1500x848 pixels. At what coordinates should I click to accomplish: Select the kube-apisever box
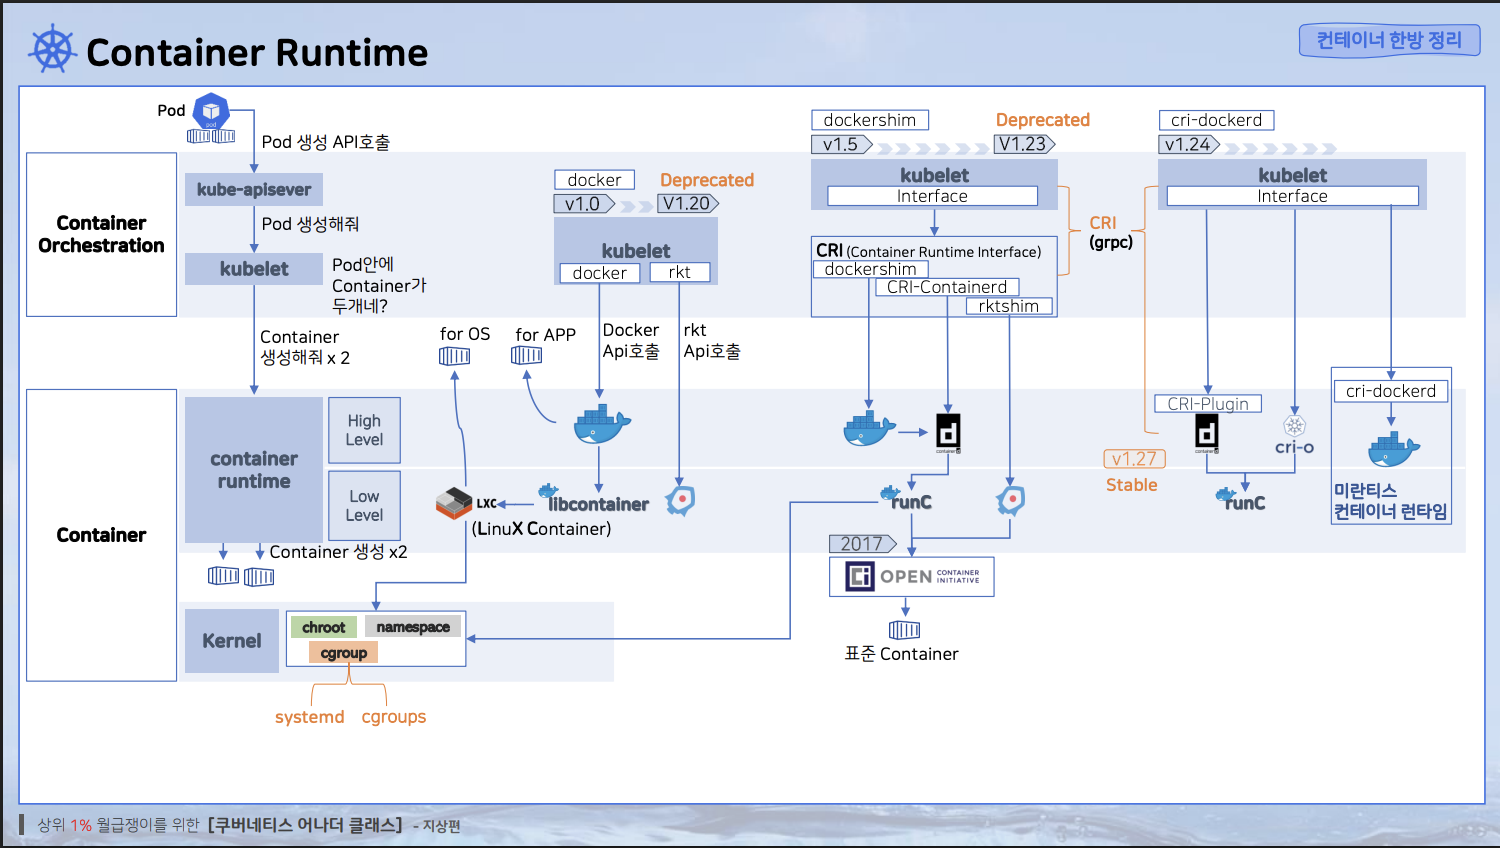254,189
